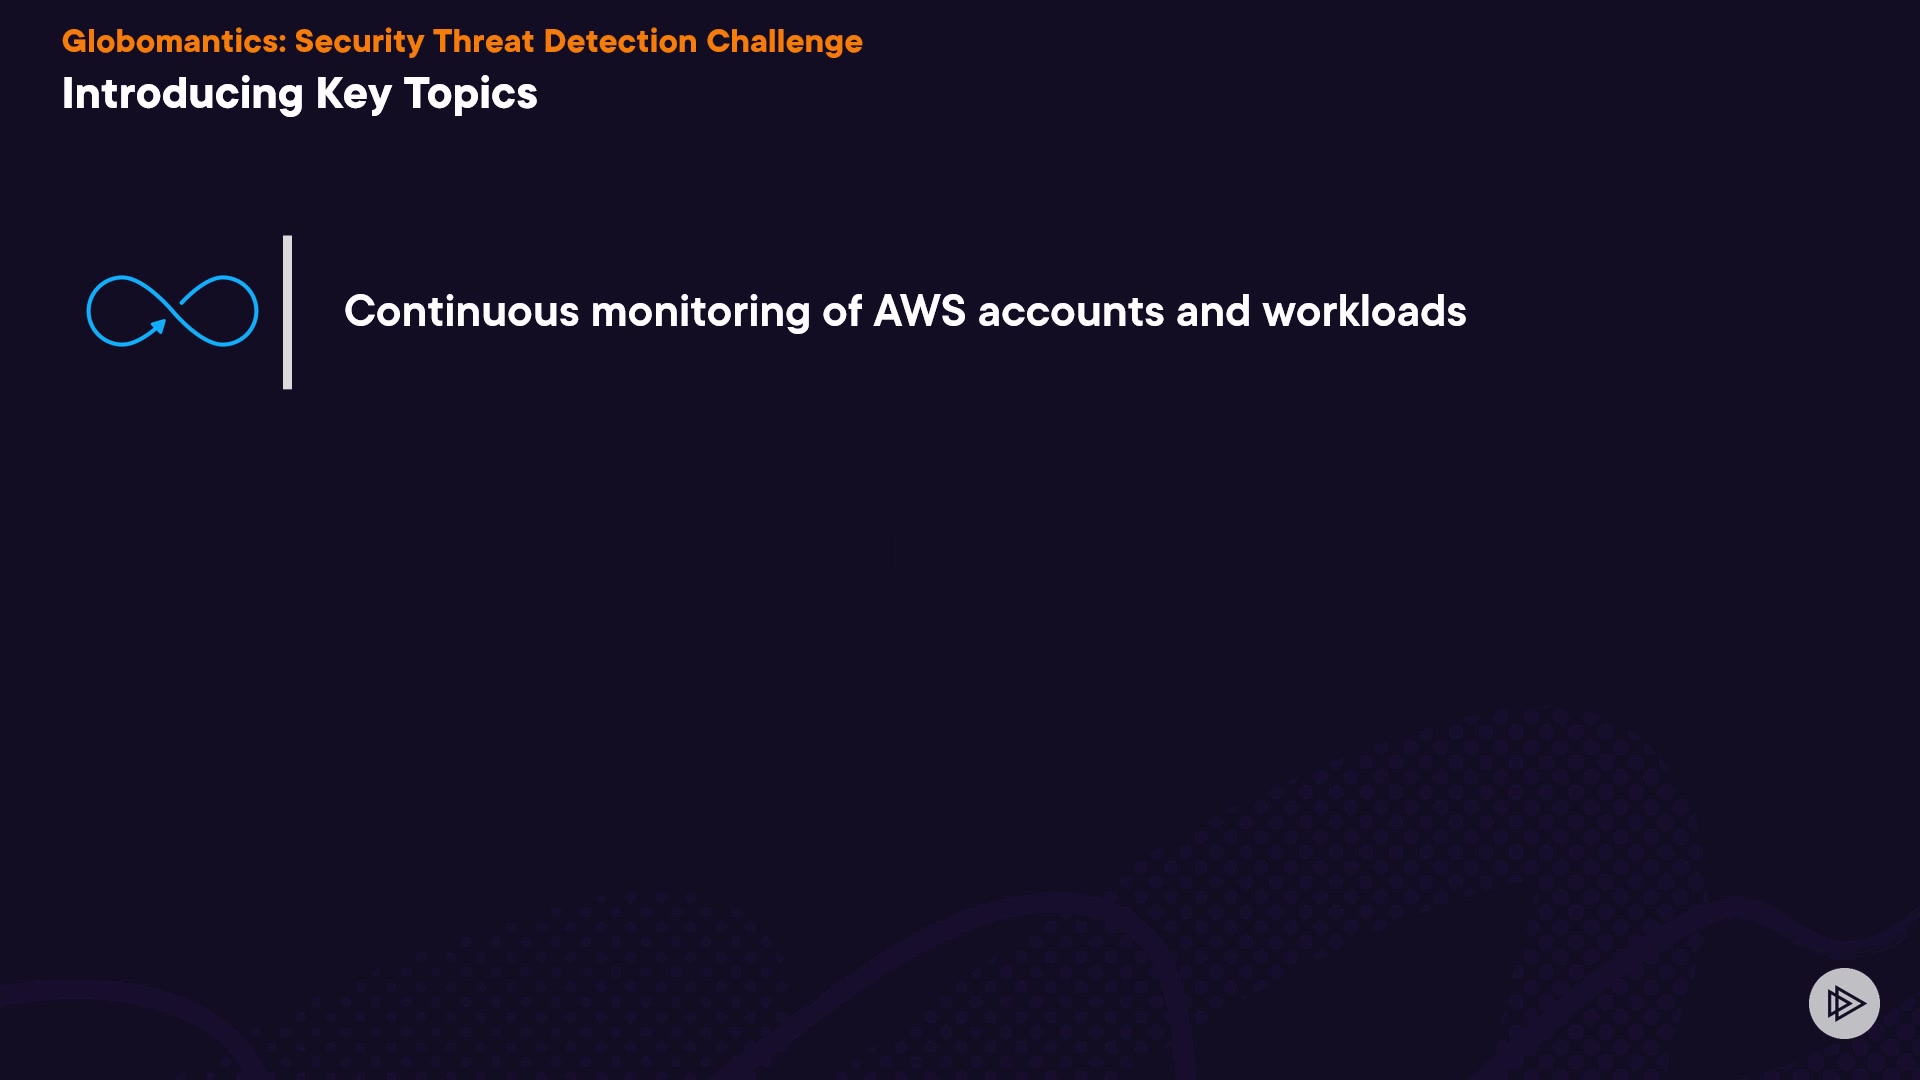The width and height of the screenshot is (1920, 1080).
Task: Click the blue infinity loop icon
Action: 172,311
